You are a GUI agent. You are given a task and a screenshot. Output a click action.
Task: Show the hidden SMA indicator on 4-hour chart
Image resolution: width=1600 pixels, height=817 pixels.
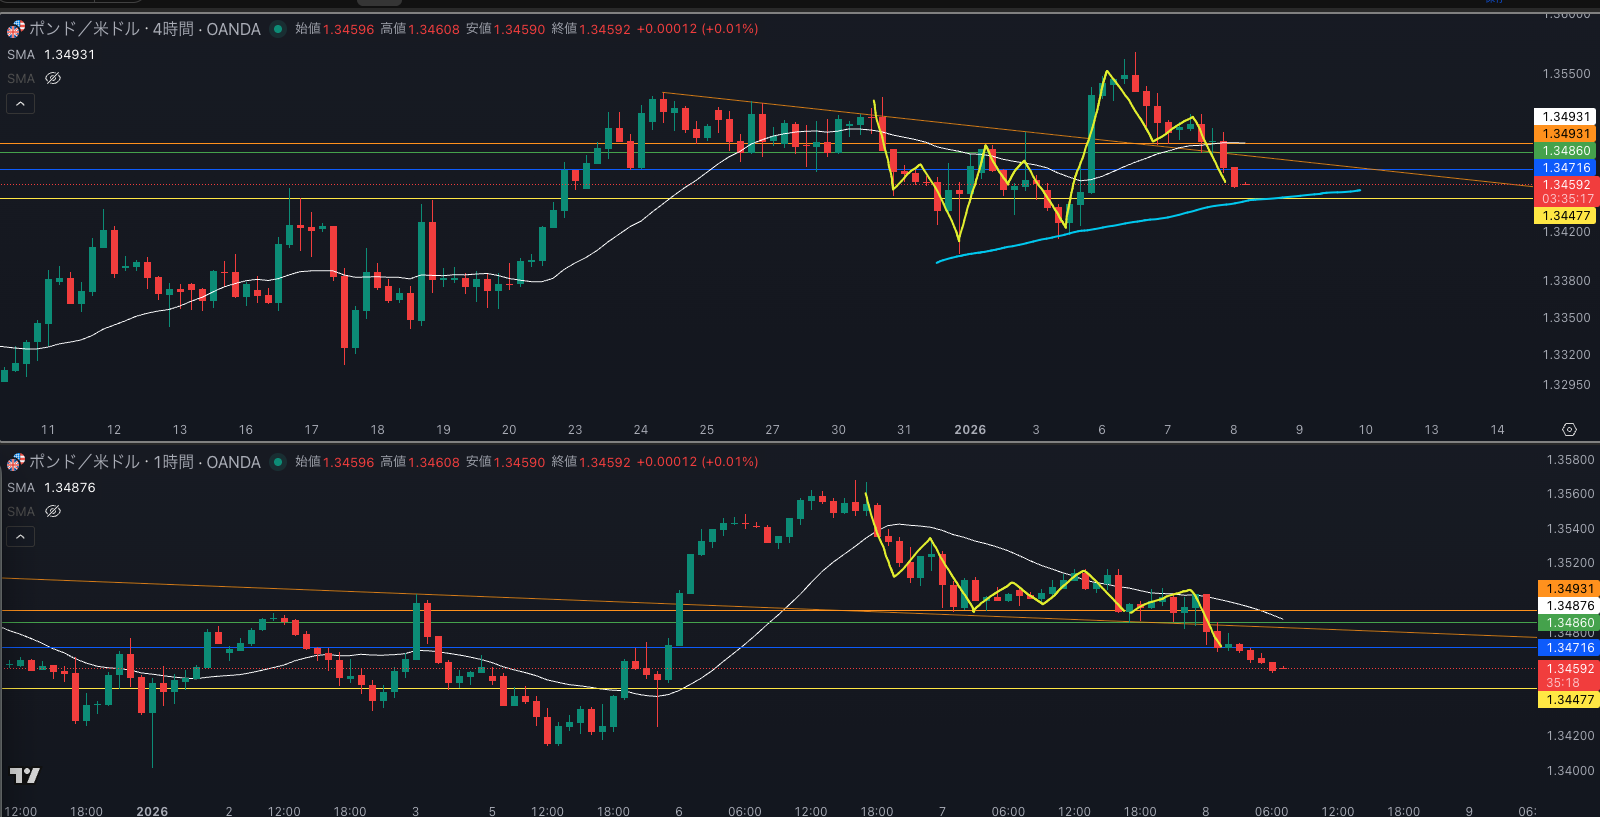click(x=53, y=78)
